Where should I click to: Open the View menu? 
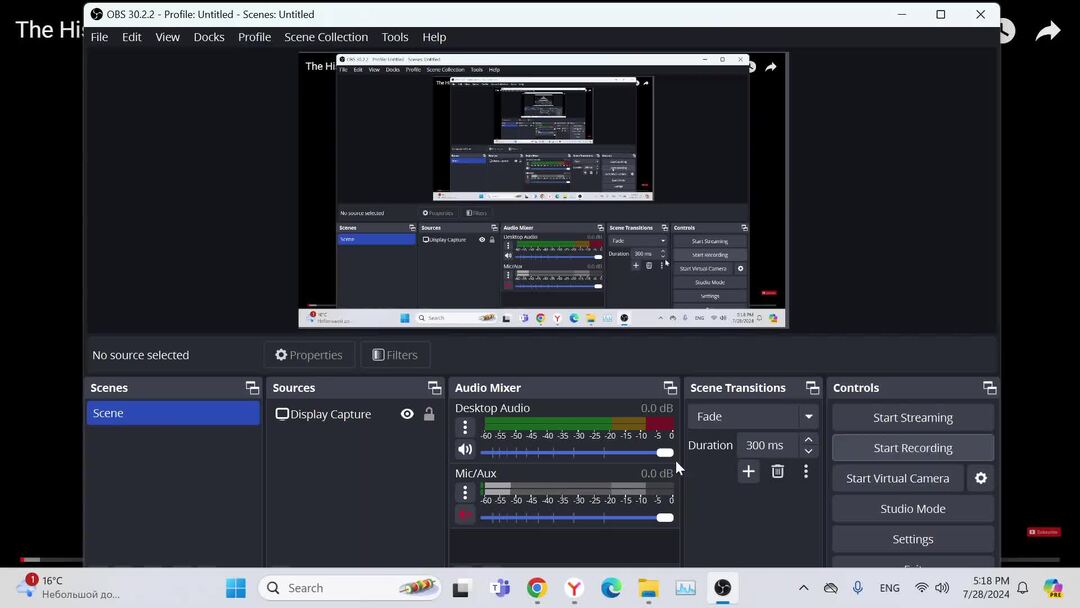pos(167,37)
